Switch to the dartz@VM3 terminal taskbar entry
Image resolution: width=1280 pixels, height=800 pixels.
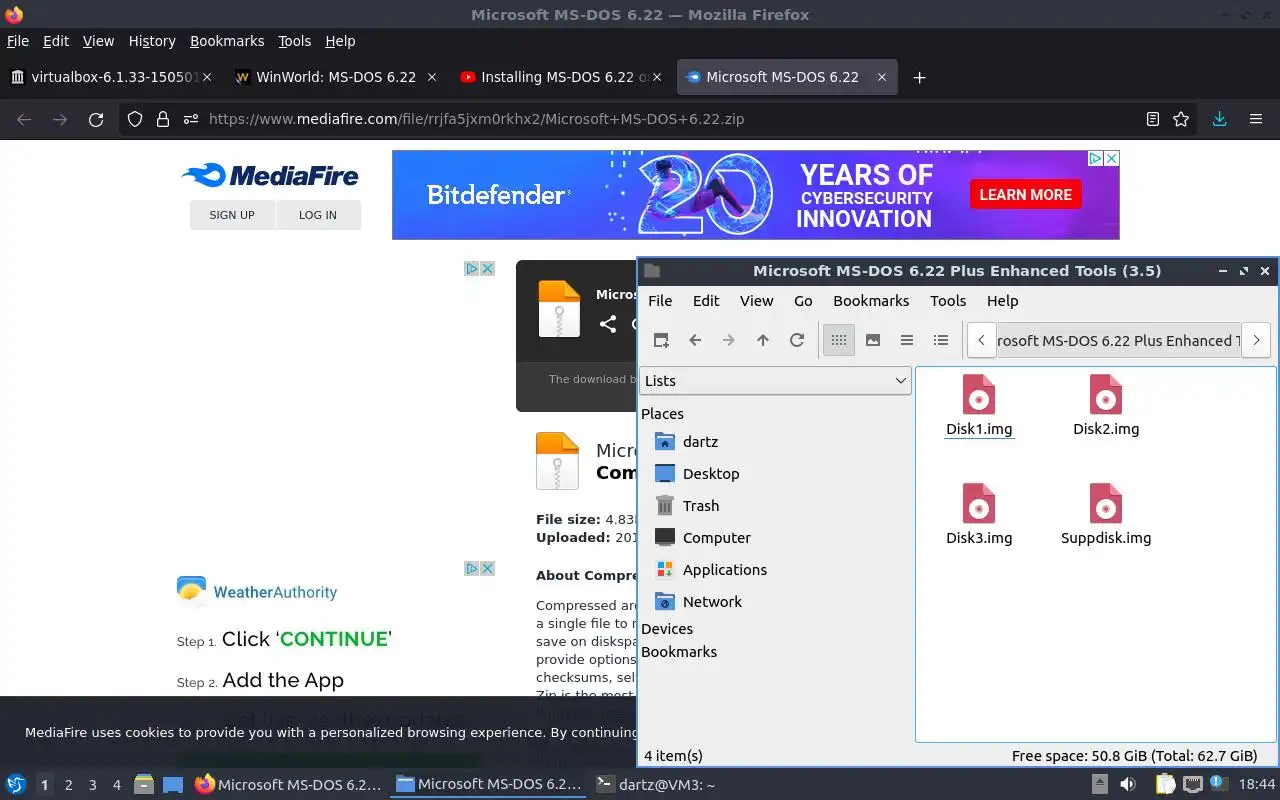[655, 785]
